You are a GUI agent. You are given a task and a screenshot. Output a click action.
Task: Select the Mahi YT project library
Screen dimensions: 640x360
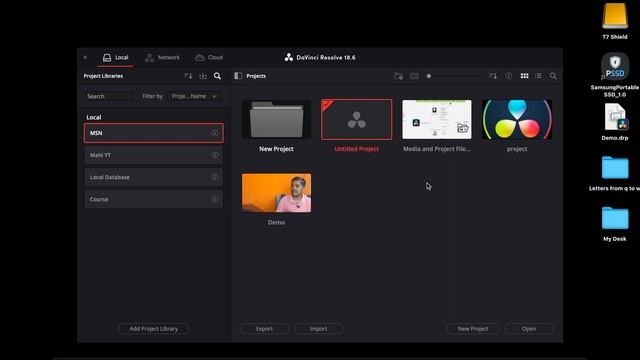tap(153, 155)
